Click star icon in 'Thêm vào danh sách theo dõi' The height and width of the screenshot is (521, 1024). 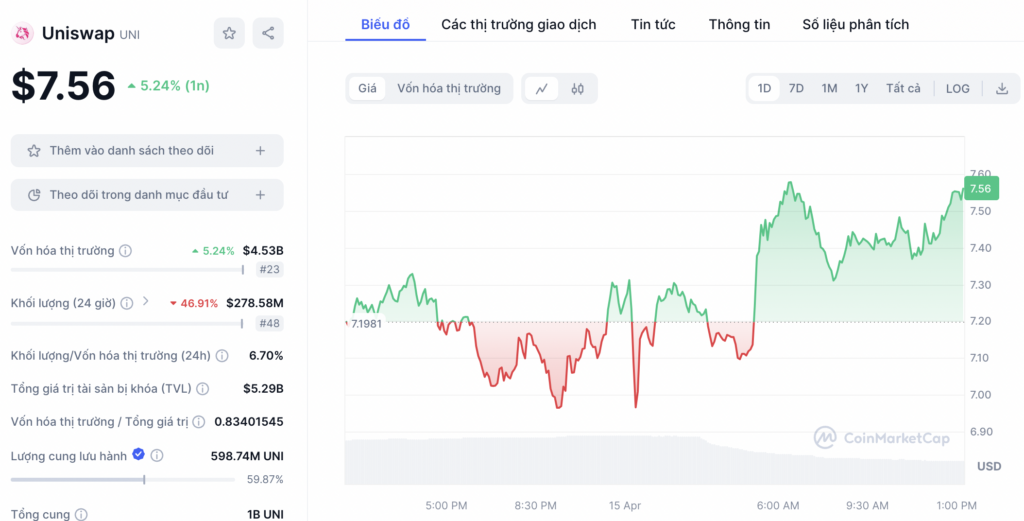click(34, 151)
